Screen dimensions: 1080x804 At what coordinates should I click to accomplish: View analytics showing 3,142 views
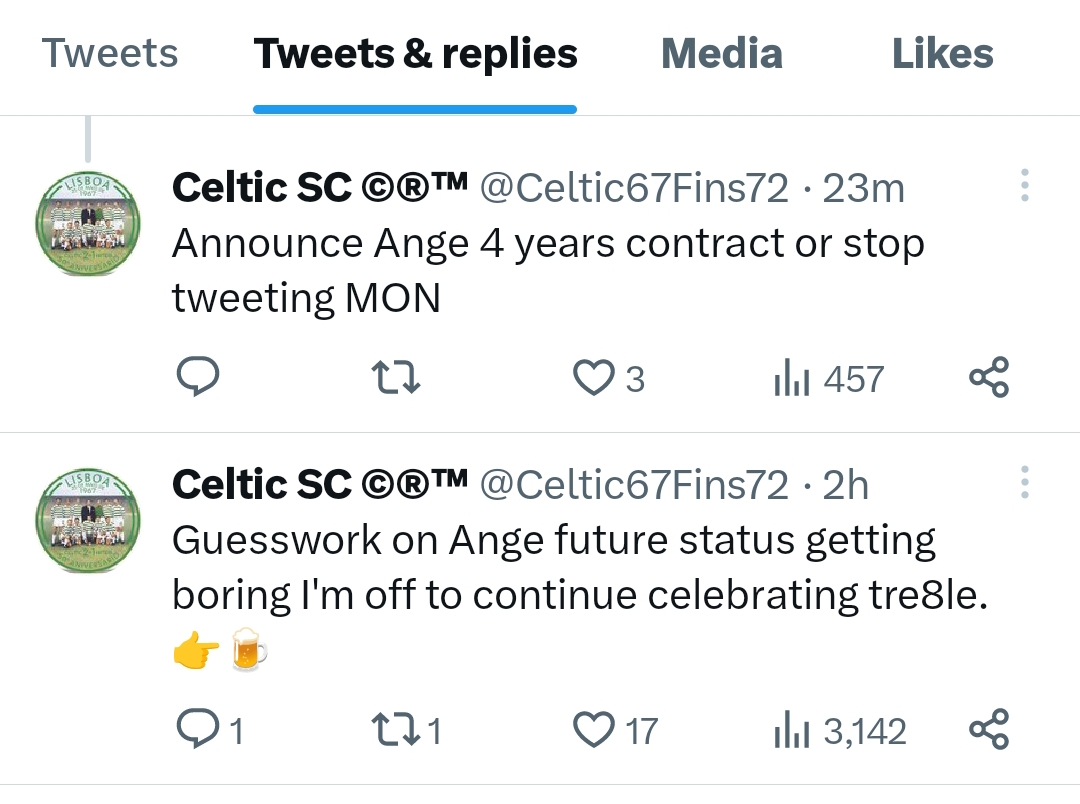point(840,731)
